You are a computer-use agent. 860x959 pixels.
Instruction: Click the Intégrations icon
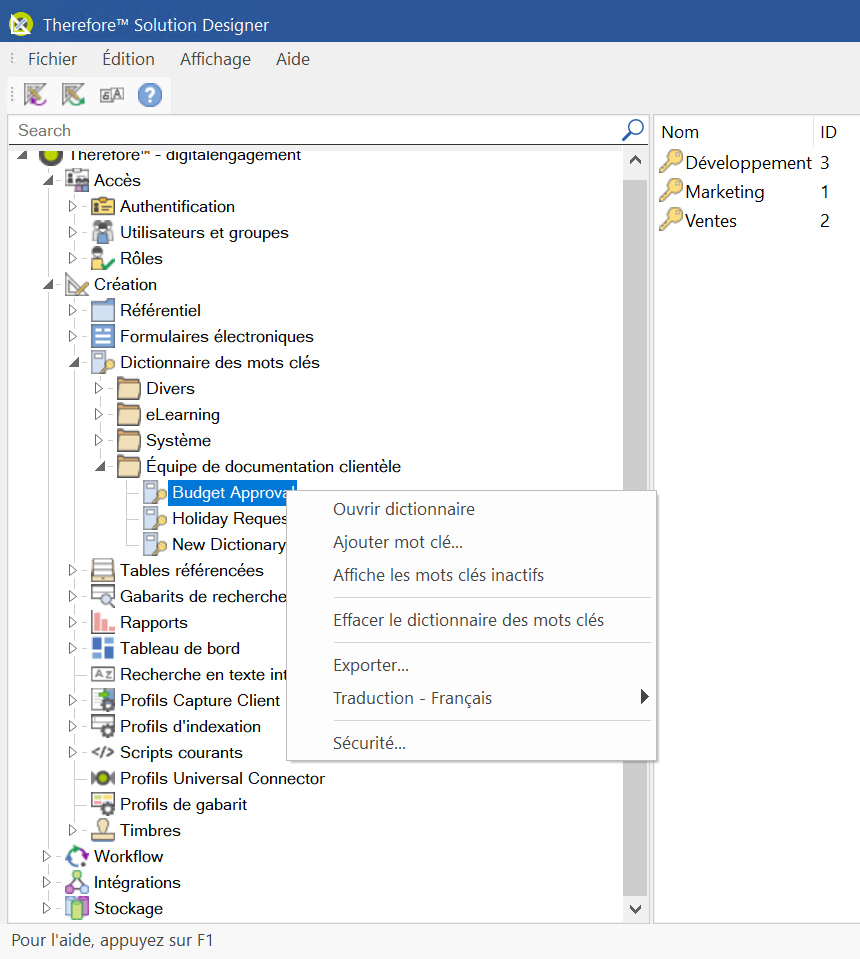pos(77,882)
